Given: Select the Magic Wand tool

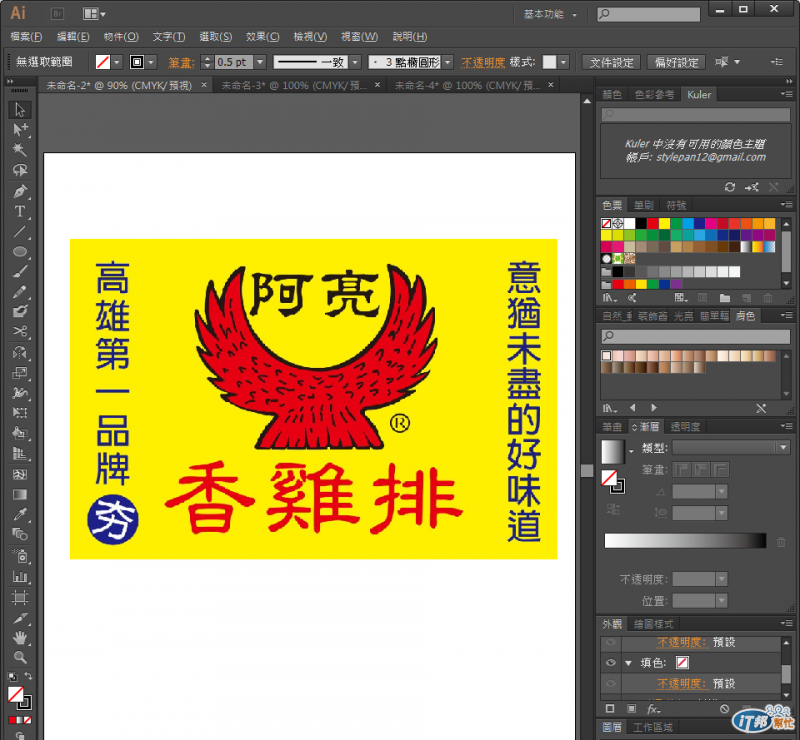Looking at the screenshot, I should pos(19,150).
